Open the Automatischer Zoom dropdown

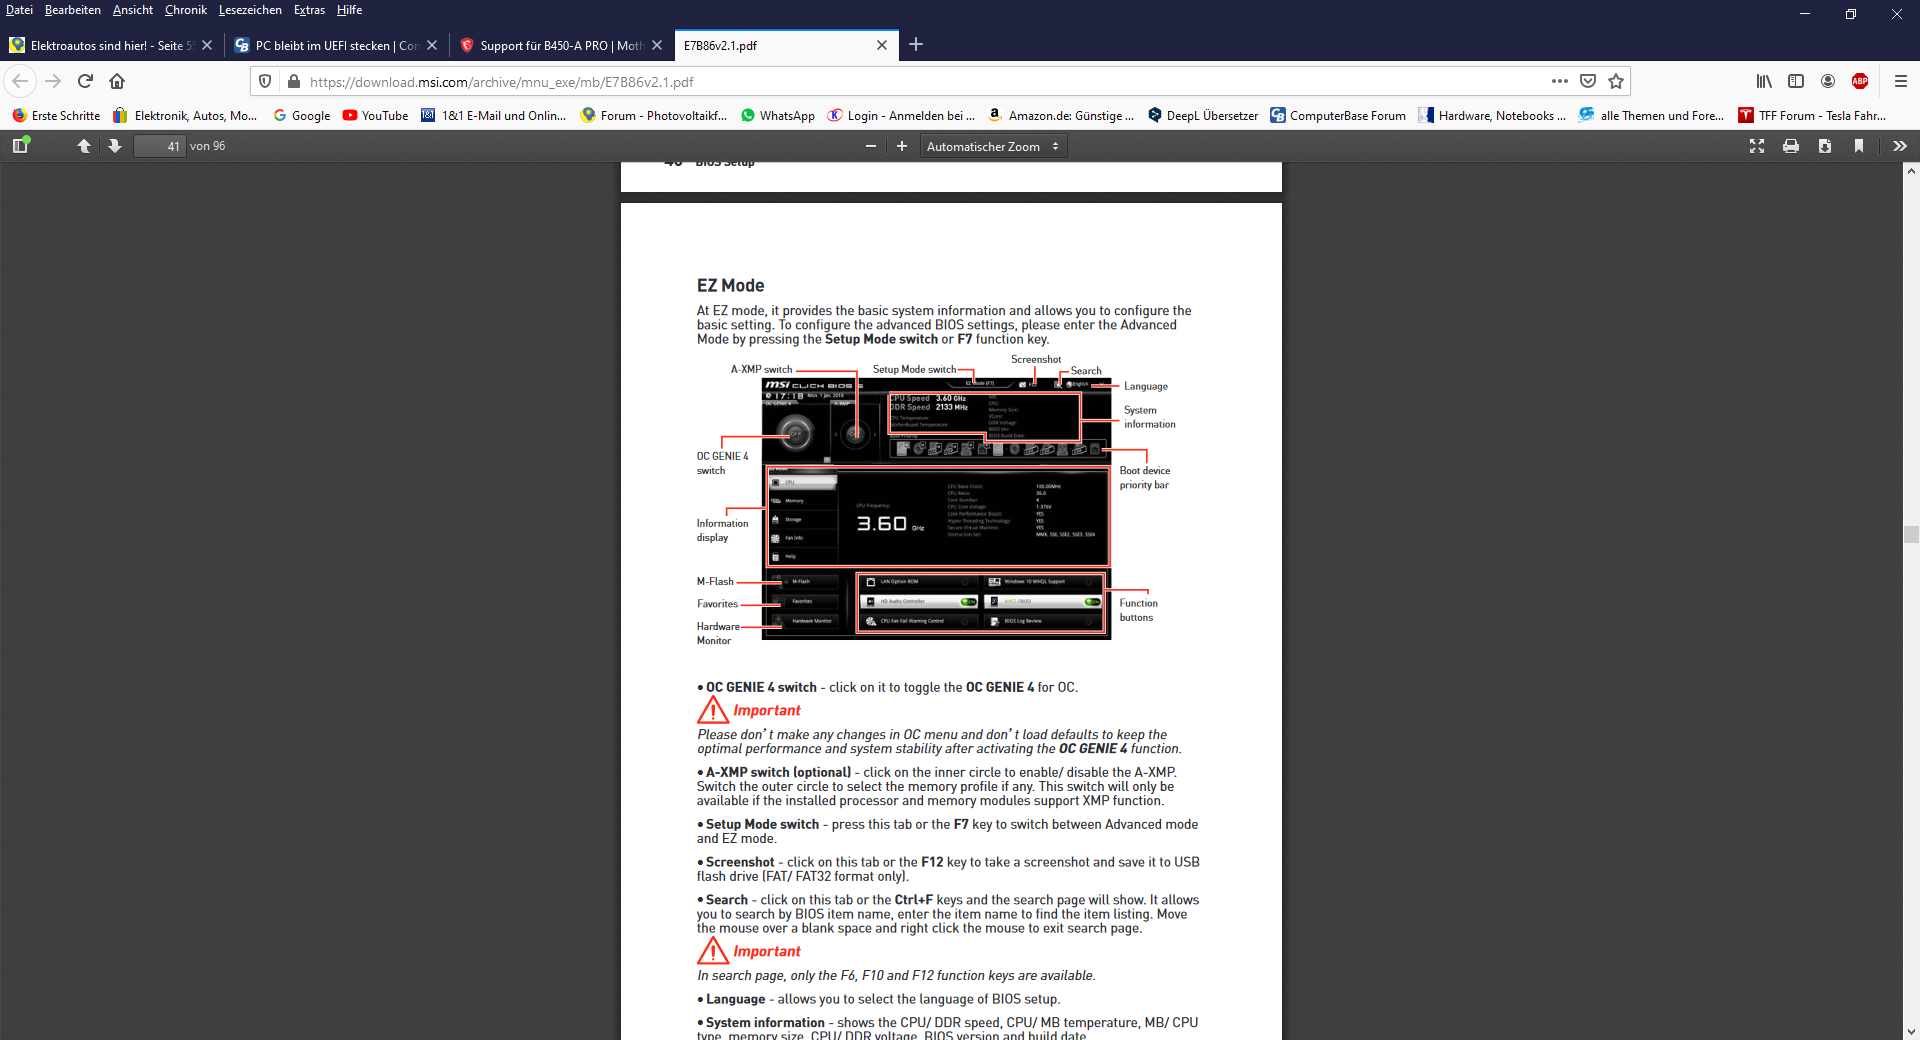click(x=993, y=146)
